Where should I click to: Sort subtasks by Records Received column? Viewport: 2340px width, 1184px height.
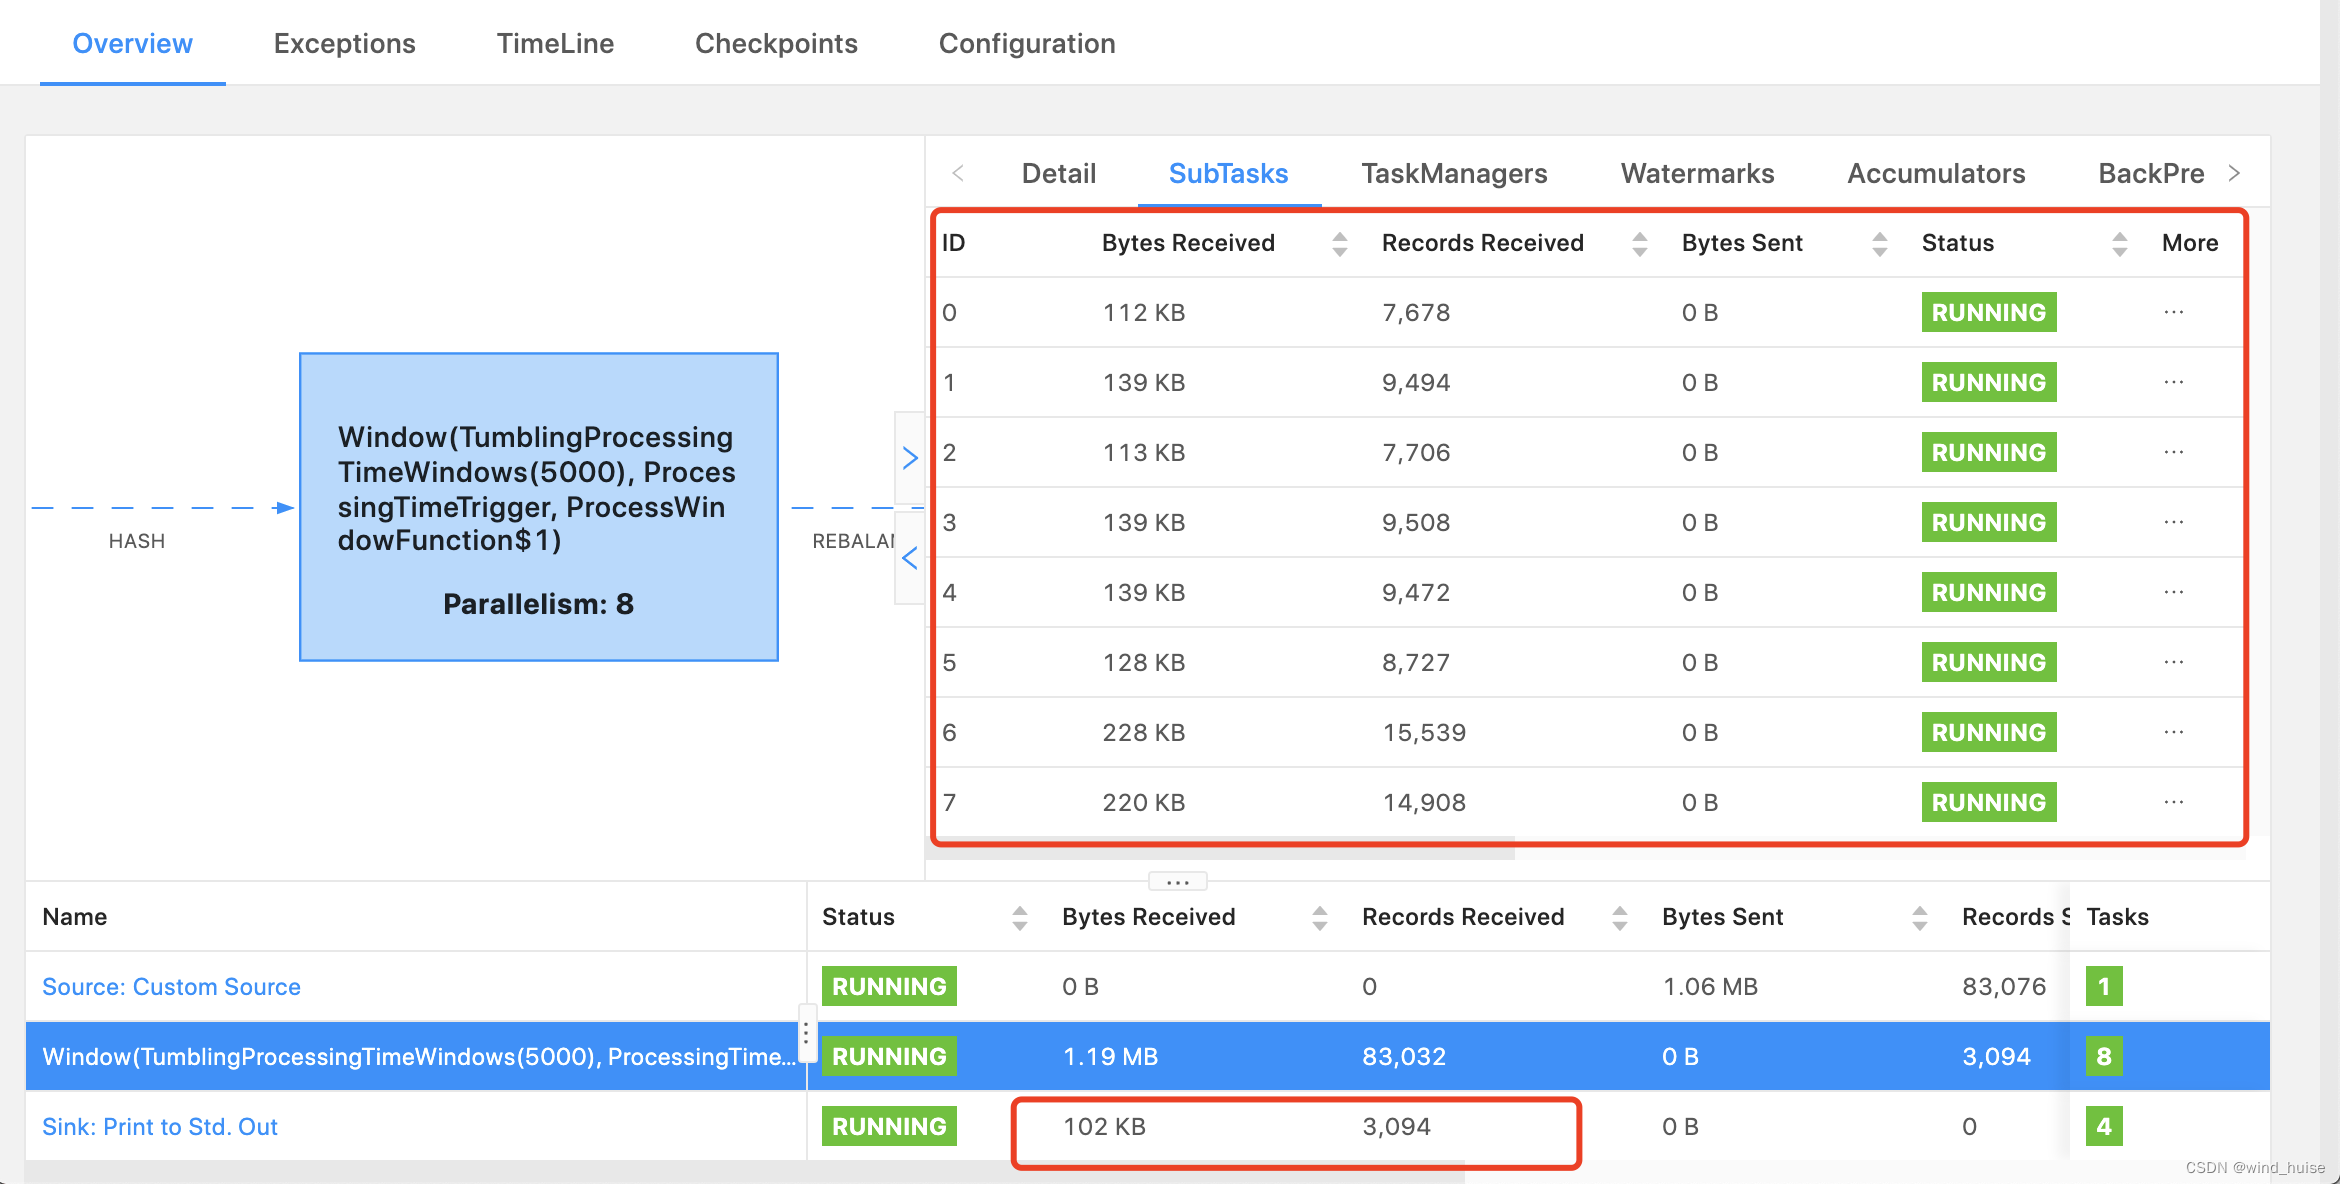1639,244
